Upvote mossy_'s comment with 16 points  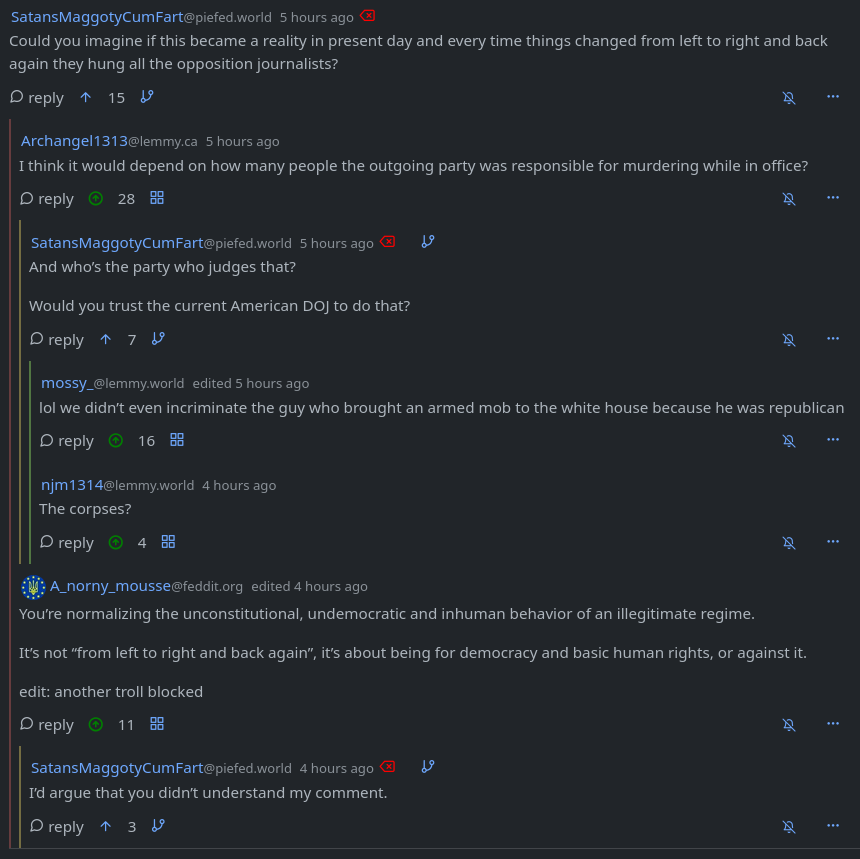click(x=116, y=441)
